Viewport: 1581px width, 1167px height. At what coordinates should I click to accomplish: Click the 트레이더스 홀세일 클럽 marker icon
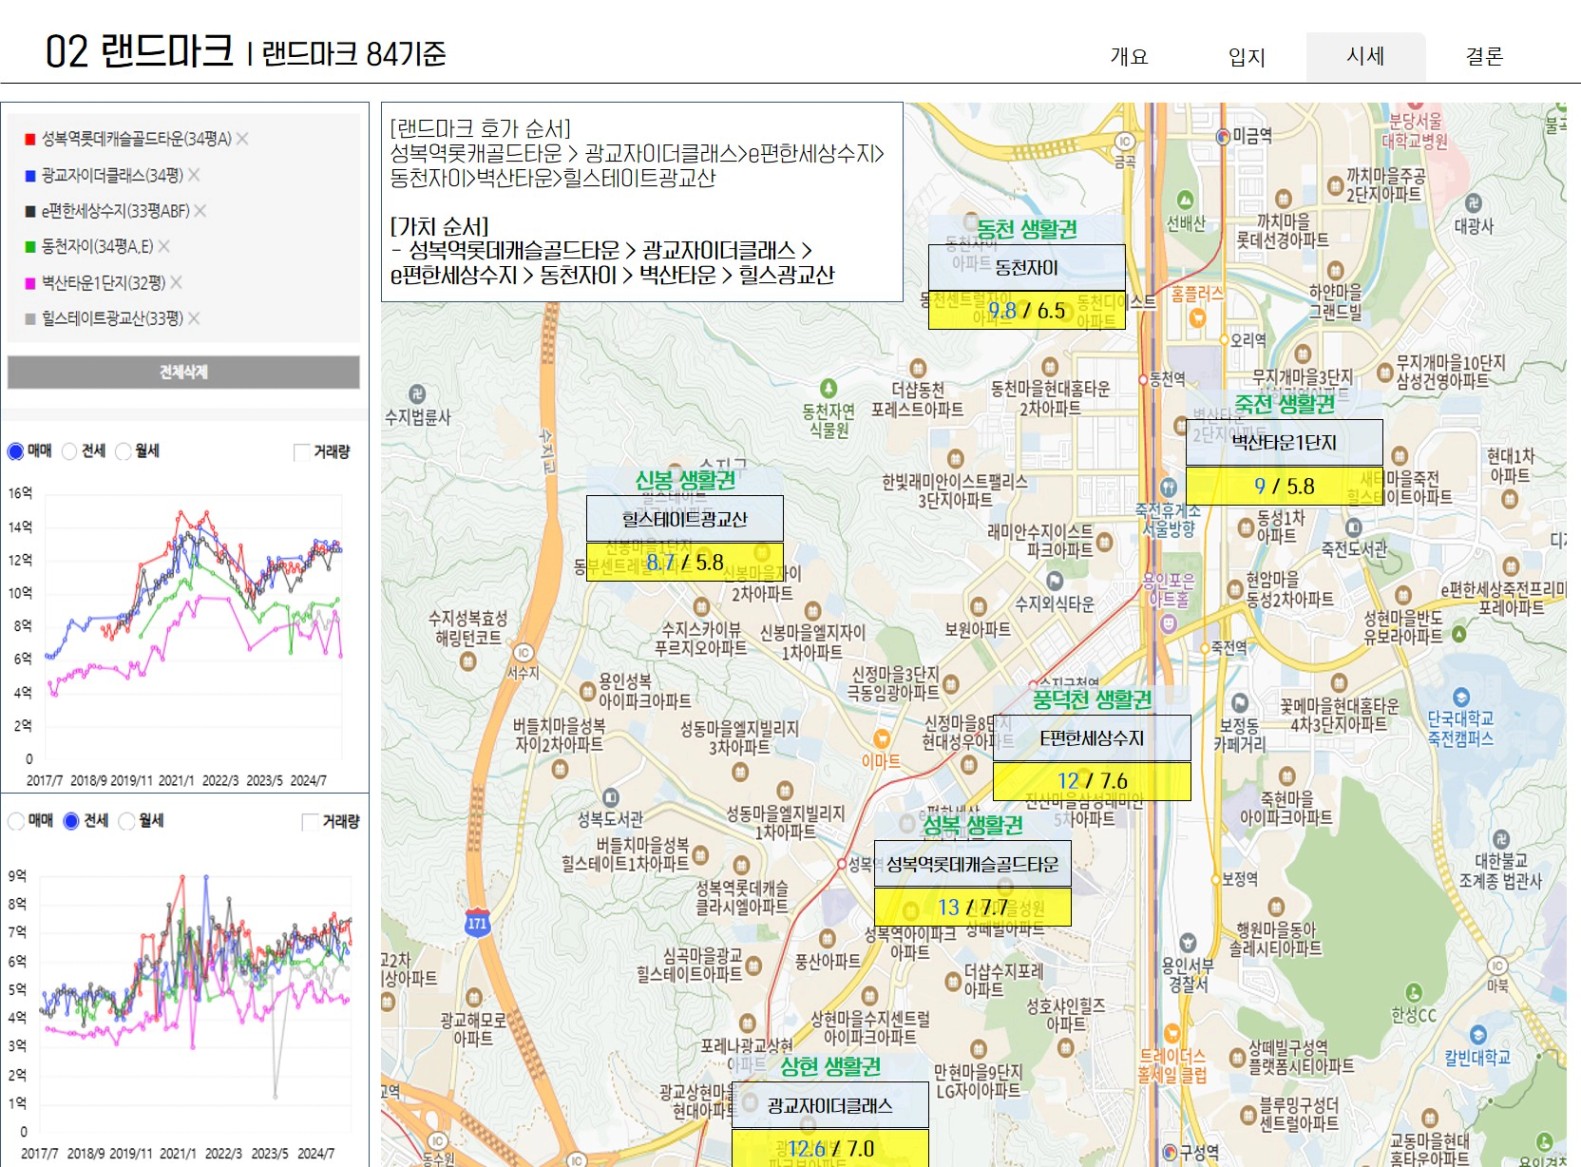point(1172,1033)
